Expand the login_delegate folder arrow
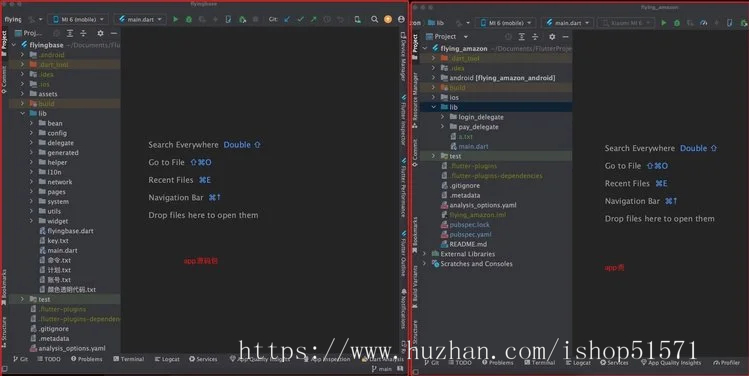This screenshot has height=376, width=749. (x=442, y=117)
